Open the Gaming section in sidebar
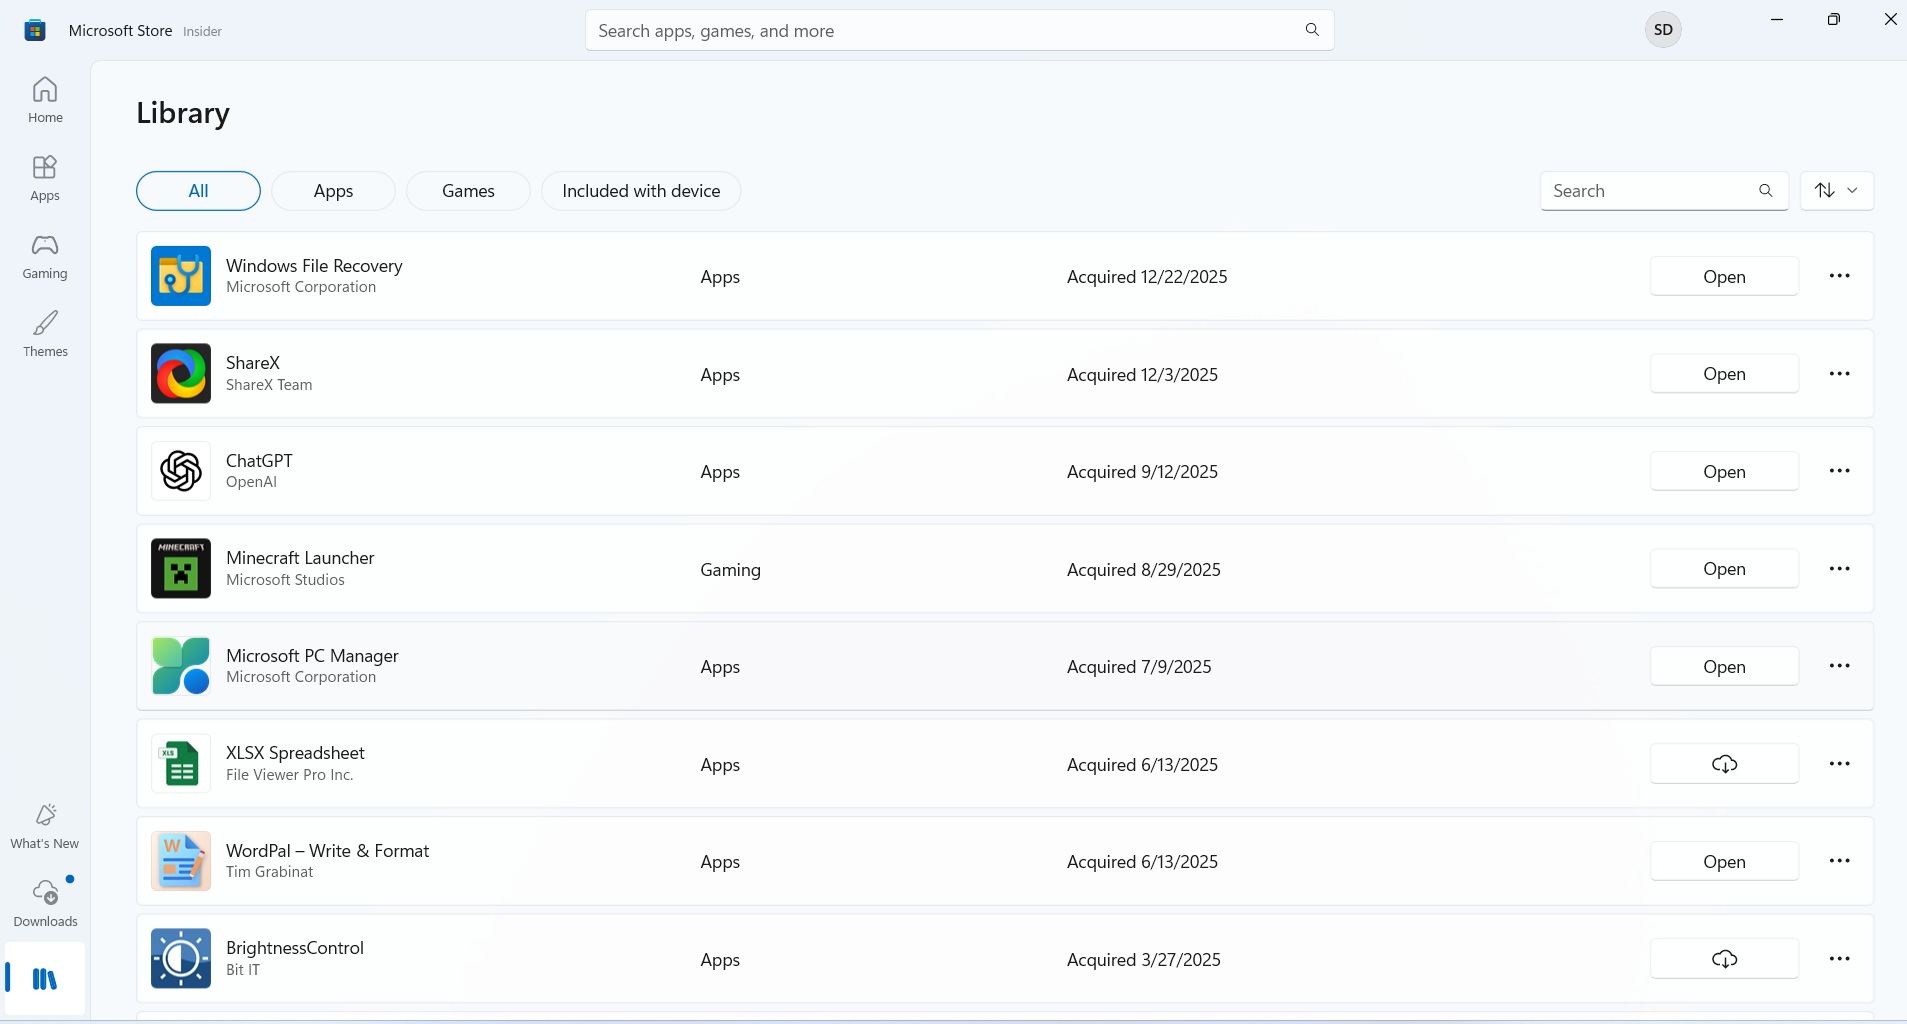Image resolution: width=1907 pixels, height=1024 pixels. point(45,257)
